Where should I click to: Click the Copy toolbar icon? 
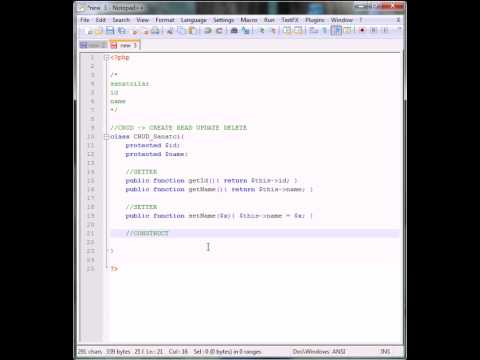coord(181,31)
